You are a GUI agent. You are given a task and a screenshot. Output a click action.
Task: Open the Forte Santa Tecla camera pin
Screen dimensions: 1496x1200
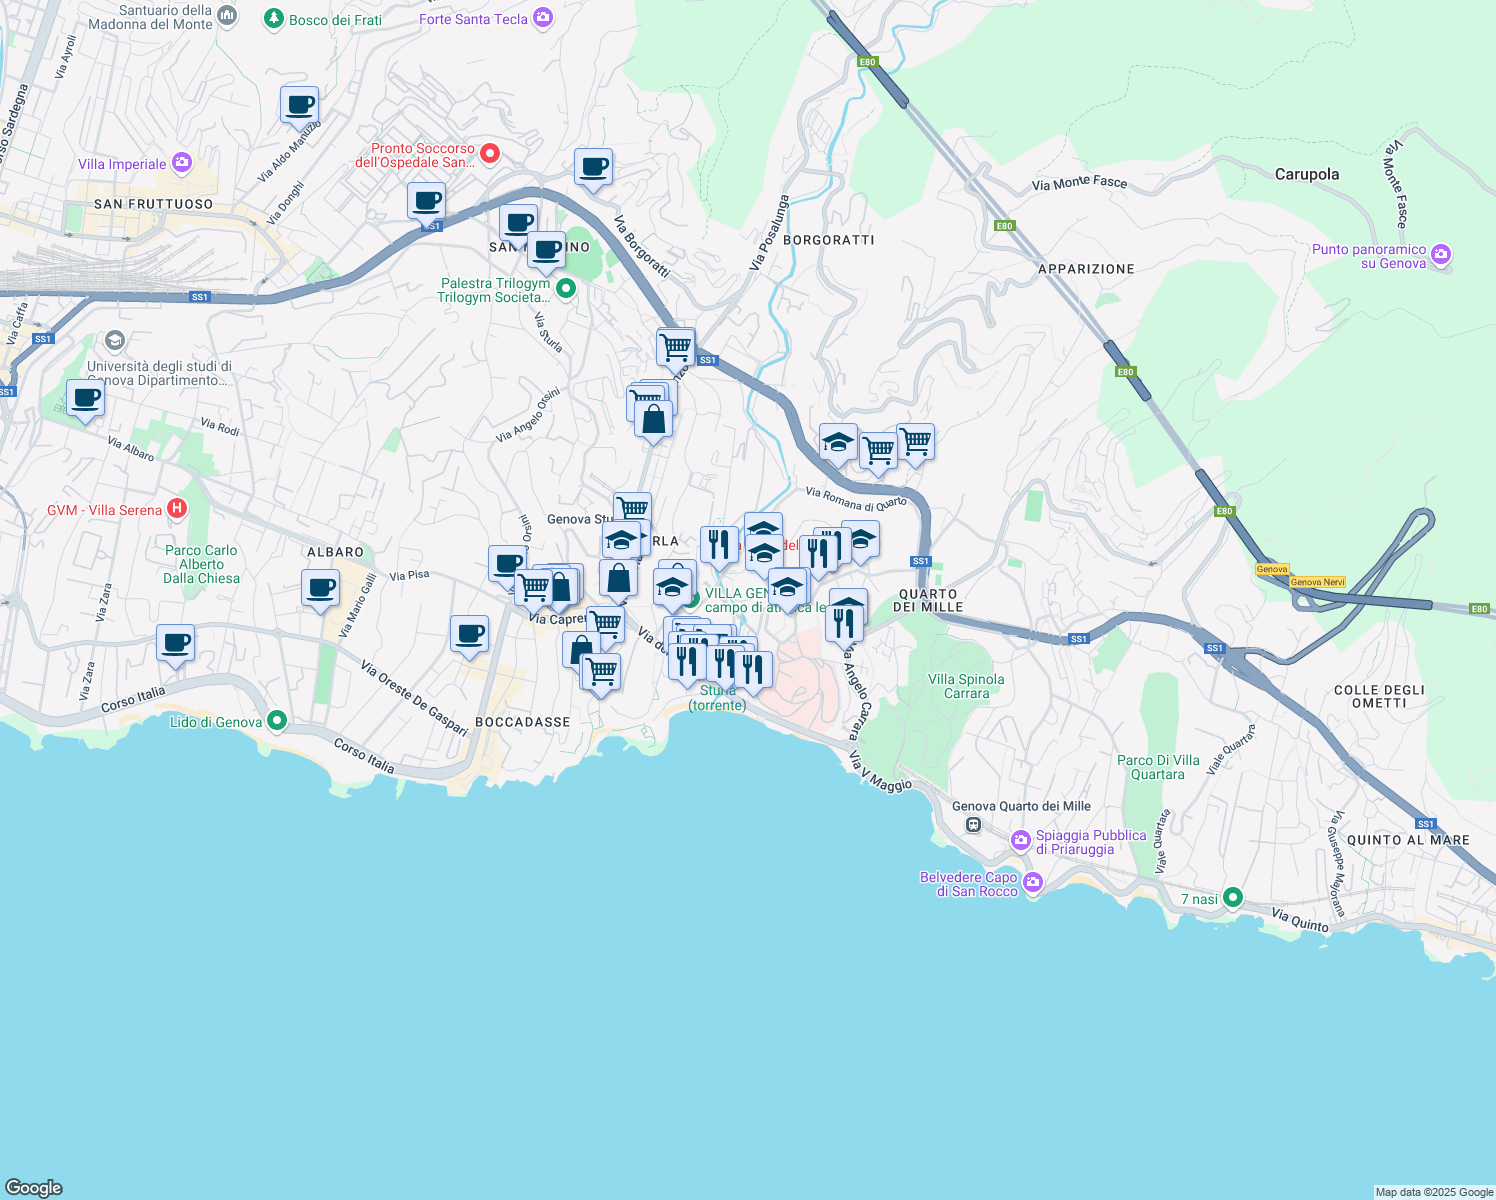tap(543, 17)
